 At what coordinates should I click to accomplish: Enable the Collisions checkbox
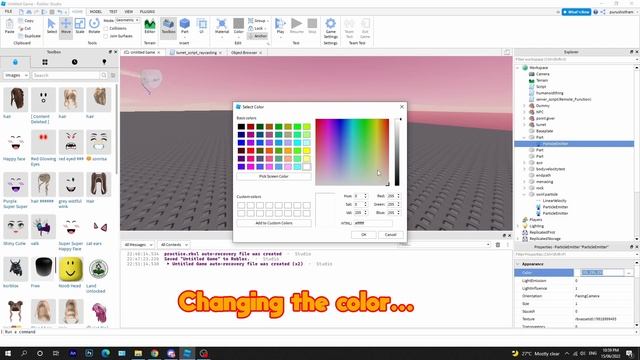point(106,29)
